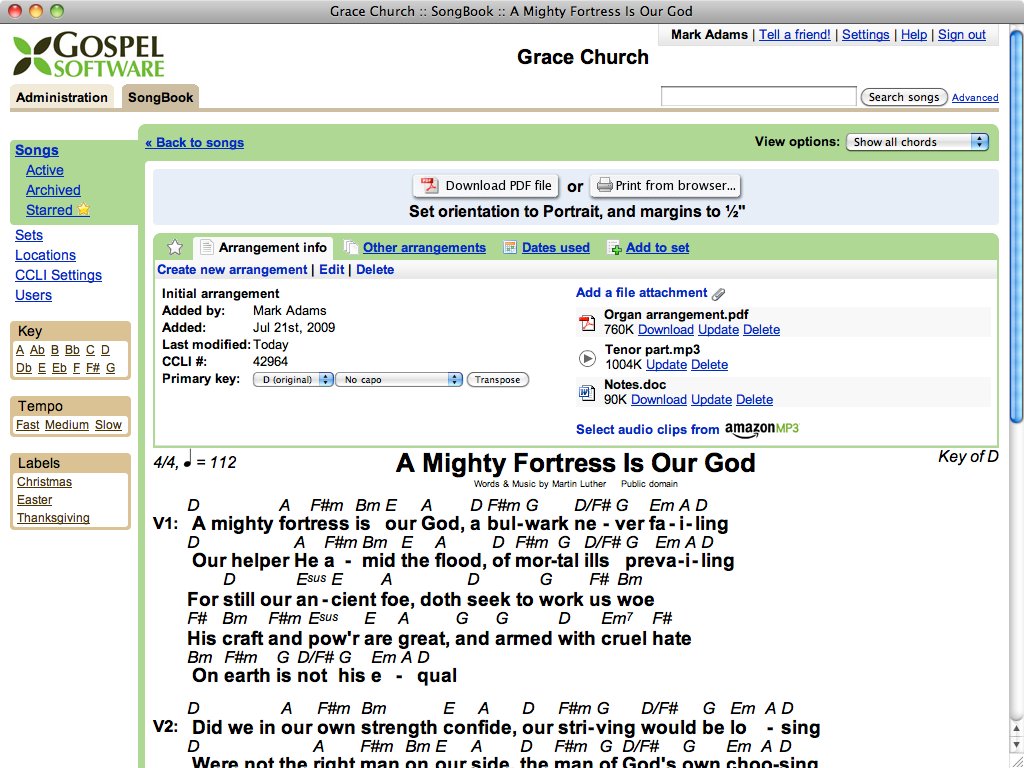1024x768 pixels.
Task: Open CCLI Settings in sidebar
Action: pos(58,275)
